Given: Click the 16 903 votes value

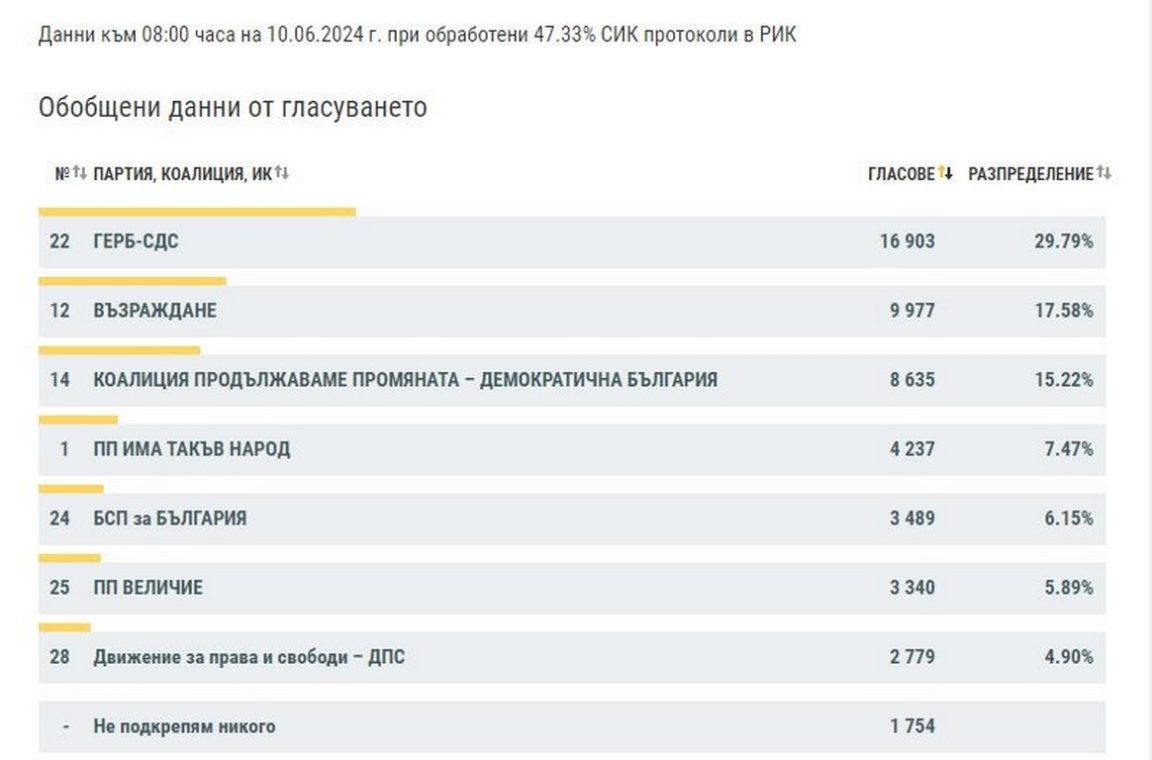Looking at the screenshot, I should pos(907,242).
